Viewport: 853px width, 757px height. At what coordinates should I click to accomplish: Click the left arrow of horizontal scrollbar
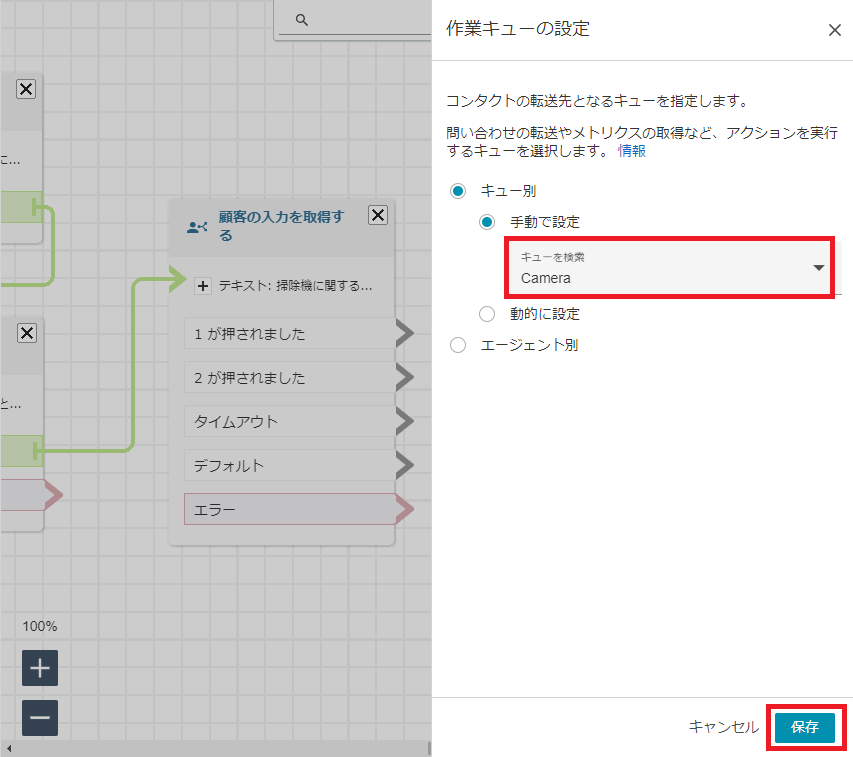8,749
